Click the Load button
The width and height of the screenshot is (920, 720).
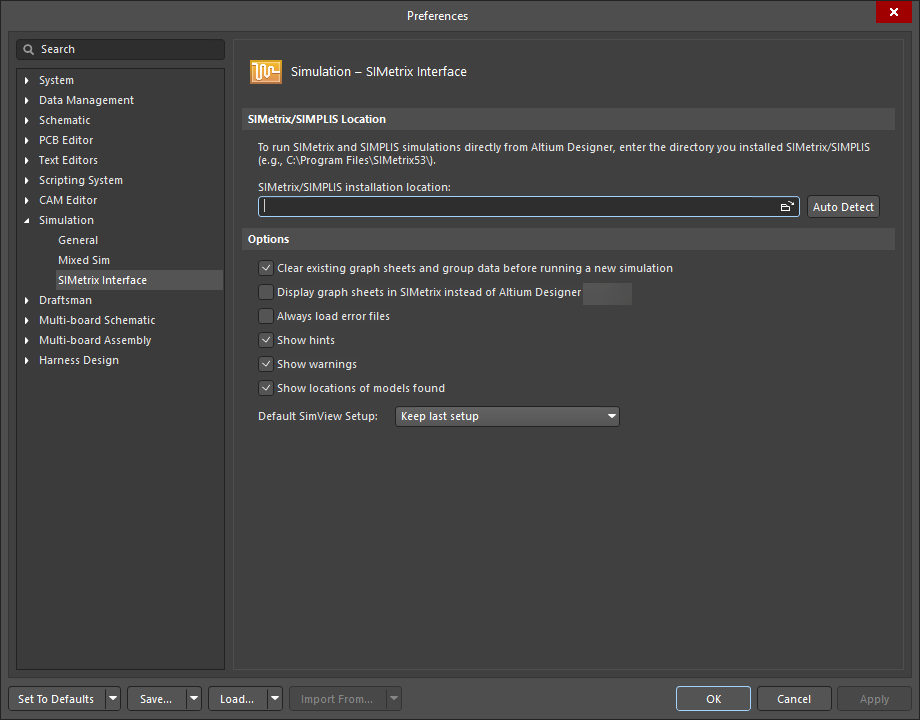[x=235, y=698]
